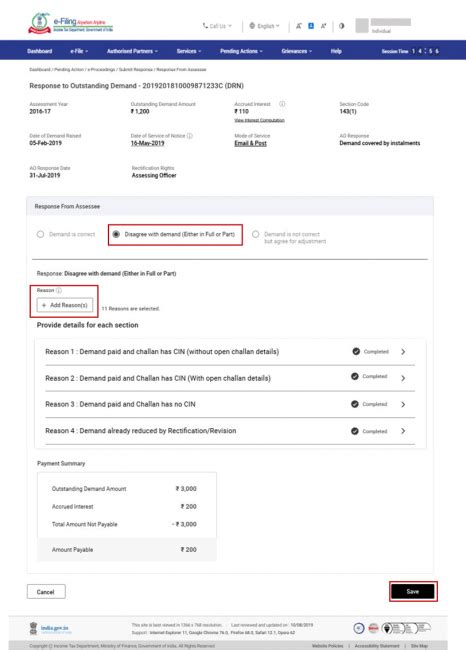Open Help in navigation bar

(336, 51)
